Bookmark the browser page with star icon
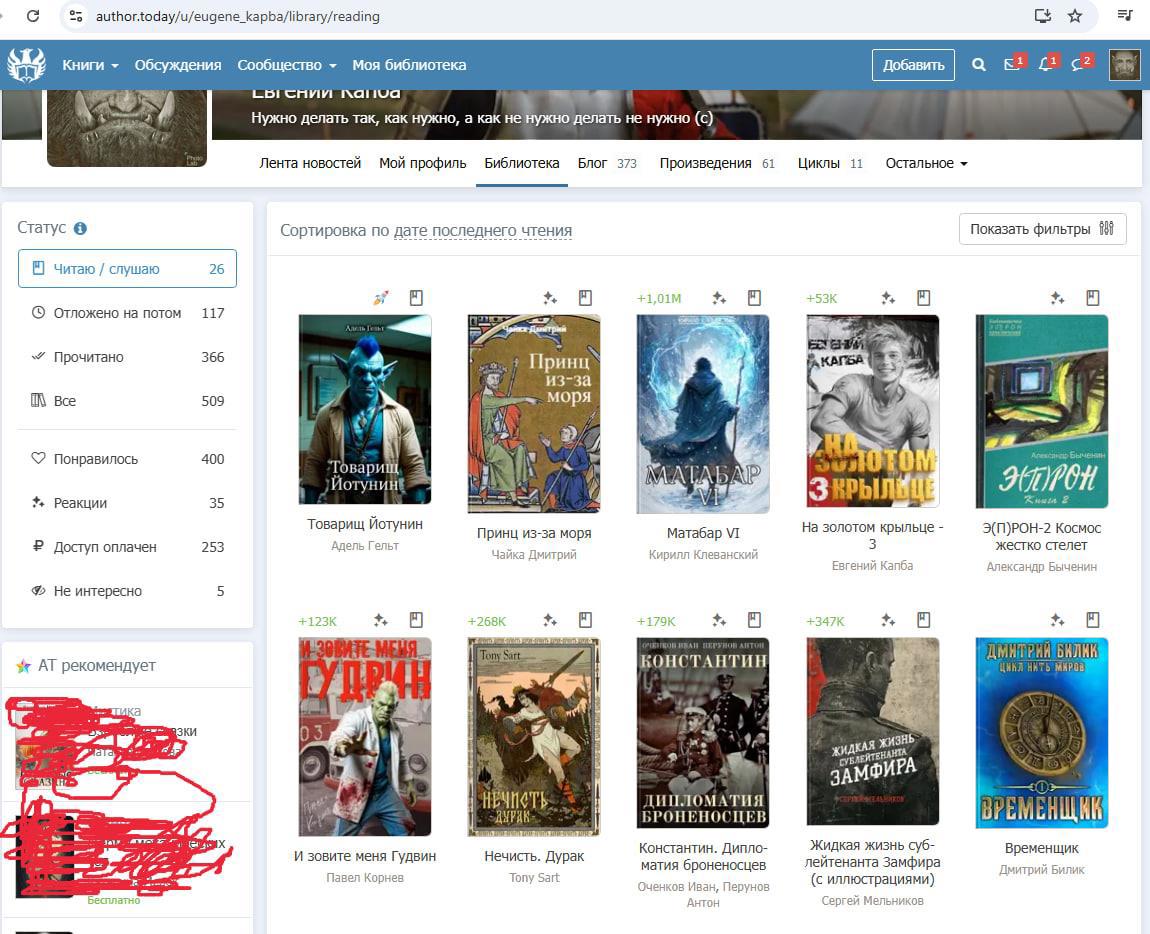Image resolution: width=1150 pixels, height=934 pixels. 1075,16
